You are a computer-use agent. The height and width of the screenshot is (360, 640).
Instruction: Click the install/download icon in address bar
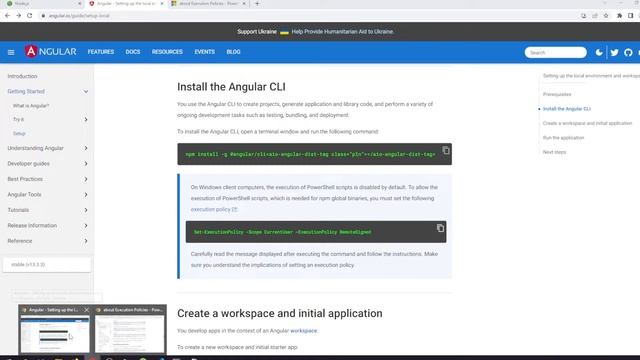click(584, 16)
